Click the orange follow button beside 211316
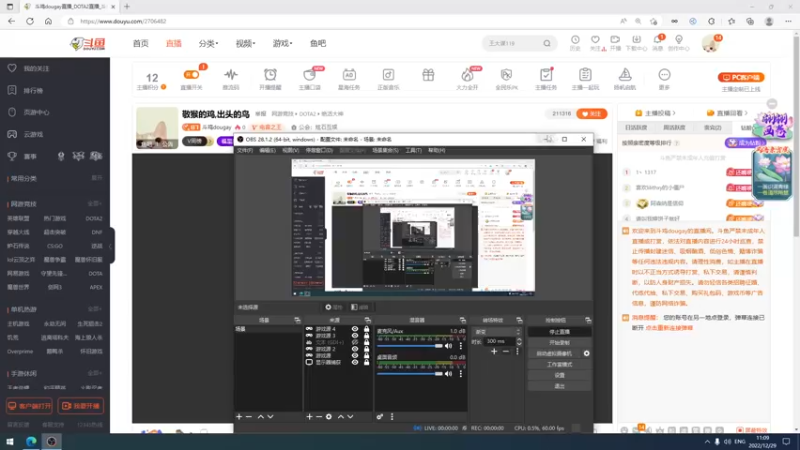 click(x=592, y=114)
